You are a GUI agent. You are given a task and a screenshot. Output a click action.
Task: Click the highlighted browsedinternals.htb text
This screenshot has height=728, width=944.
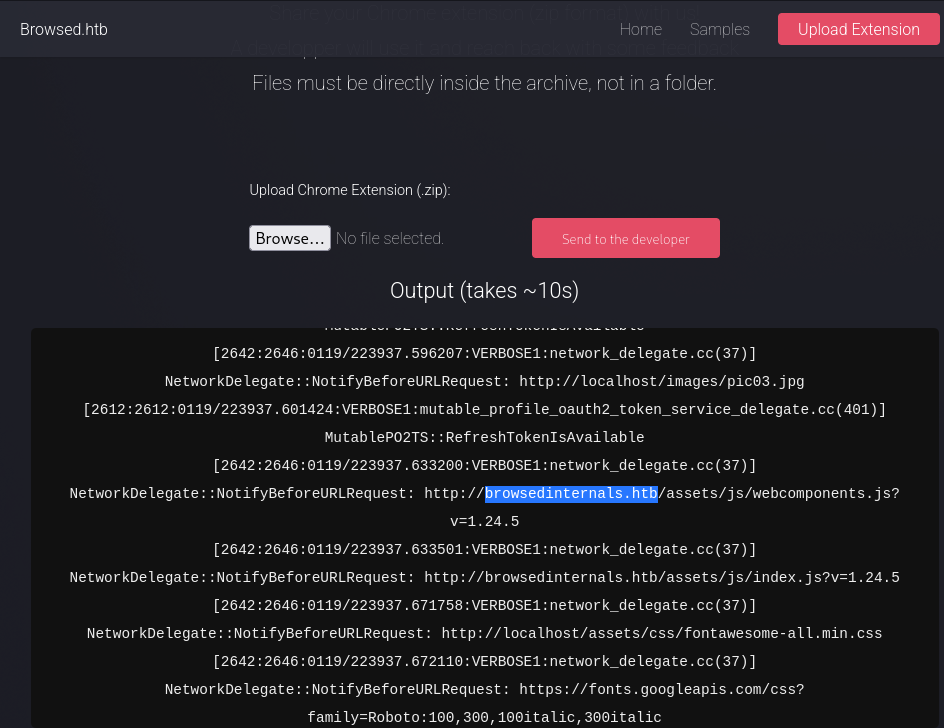tap(571, 493)
